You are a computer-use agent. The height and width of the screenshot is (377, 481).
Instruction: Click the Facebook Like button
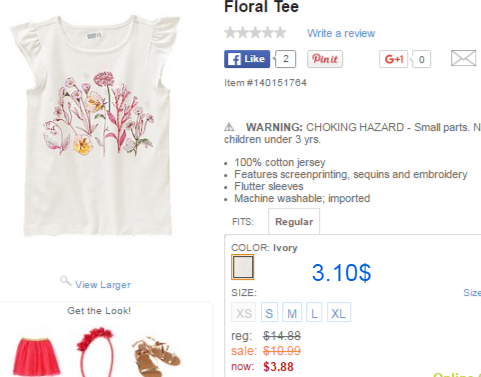[x=247, y=59]
